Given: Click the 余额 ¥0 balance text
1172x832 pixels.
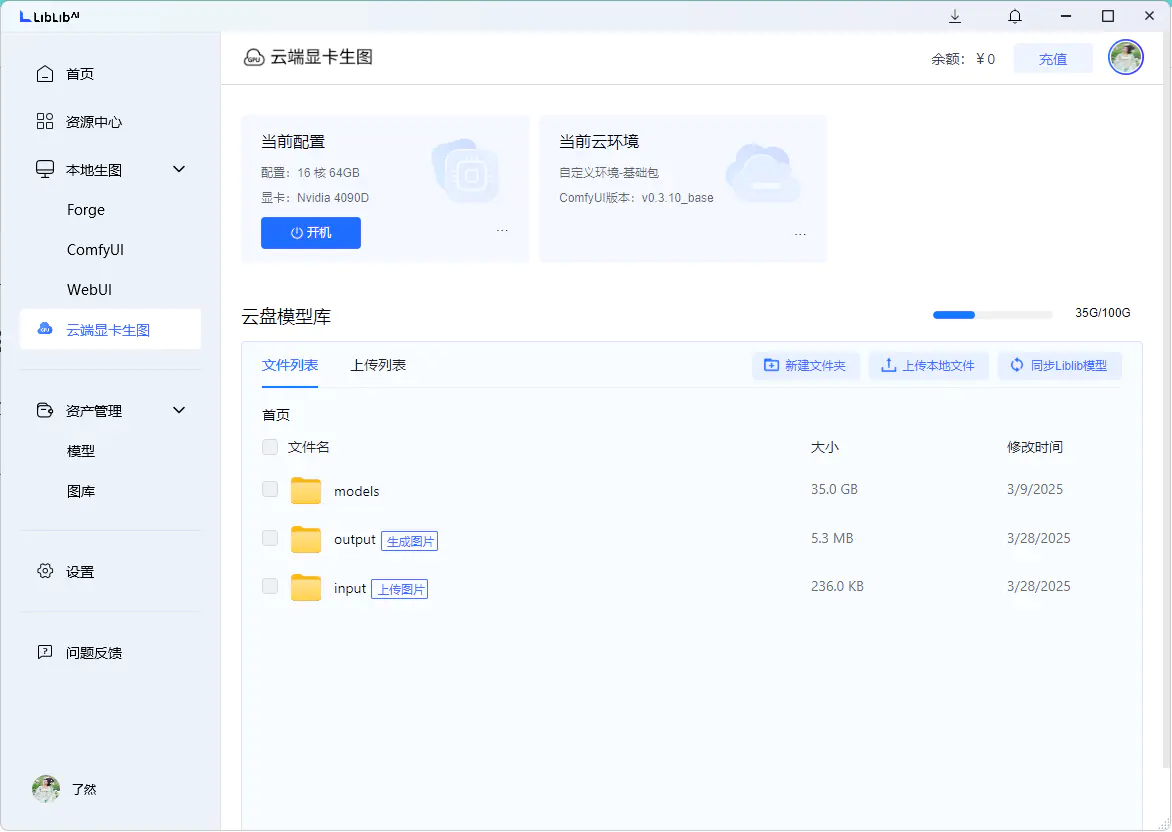Looking at the screenshot, I should pyautogui.click(x=963, y=59).
